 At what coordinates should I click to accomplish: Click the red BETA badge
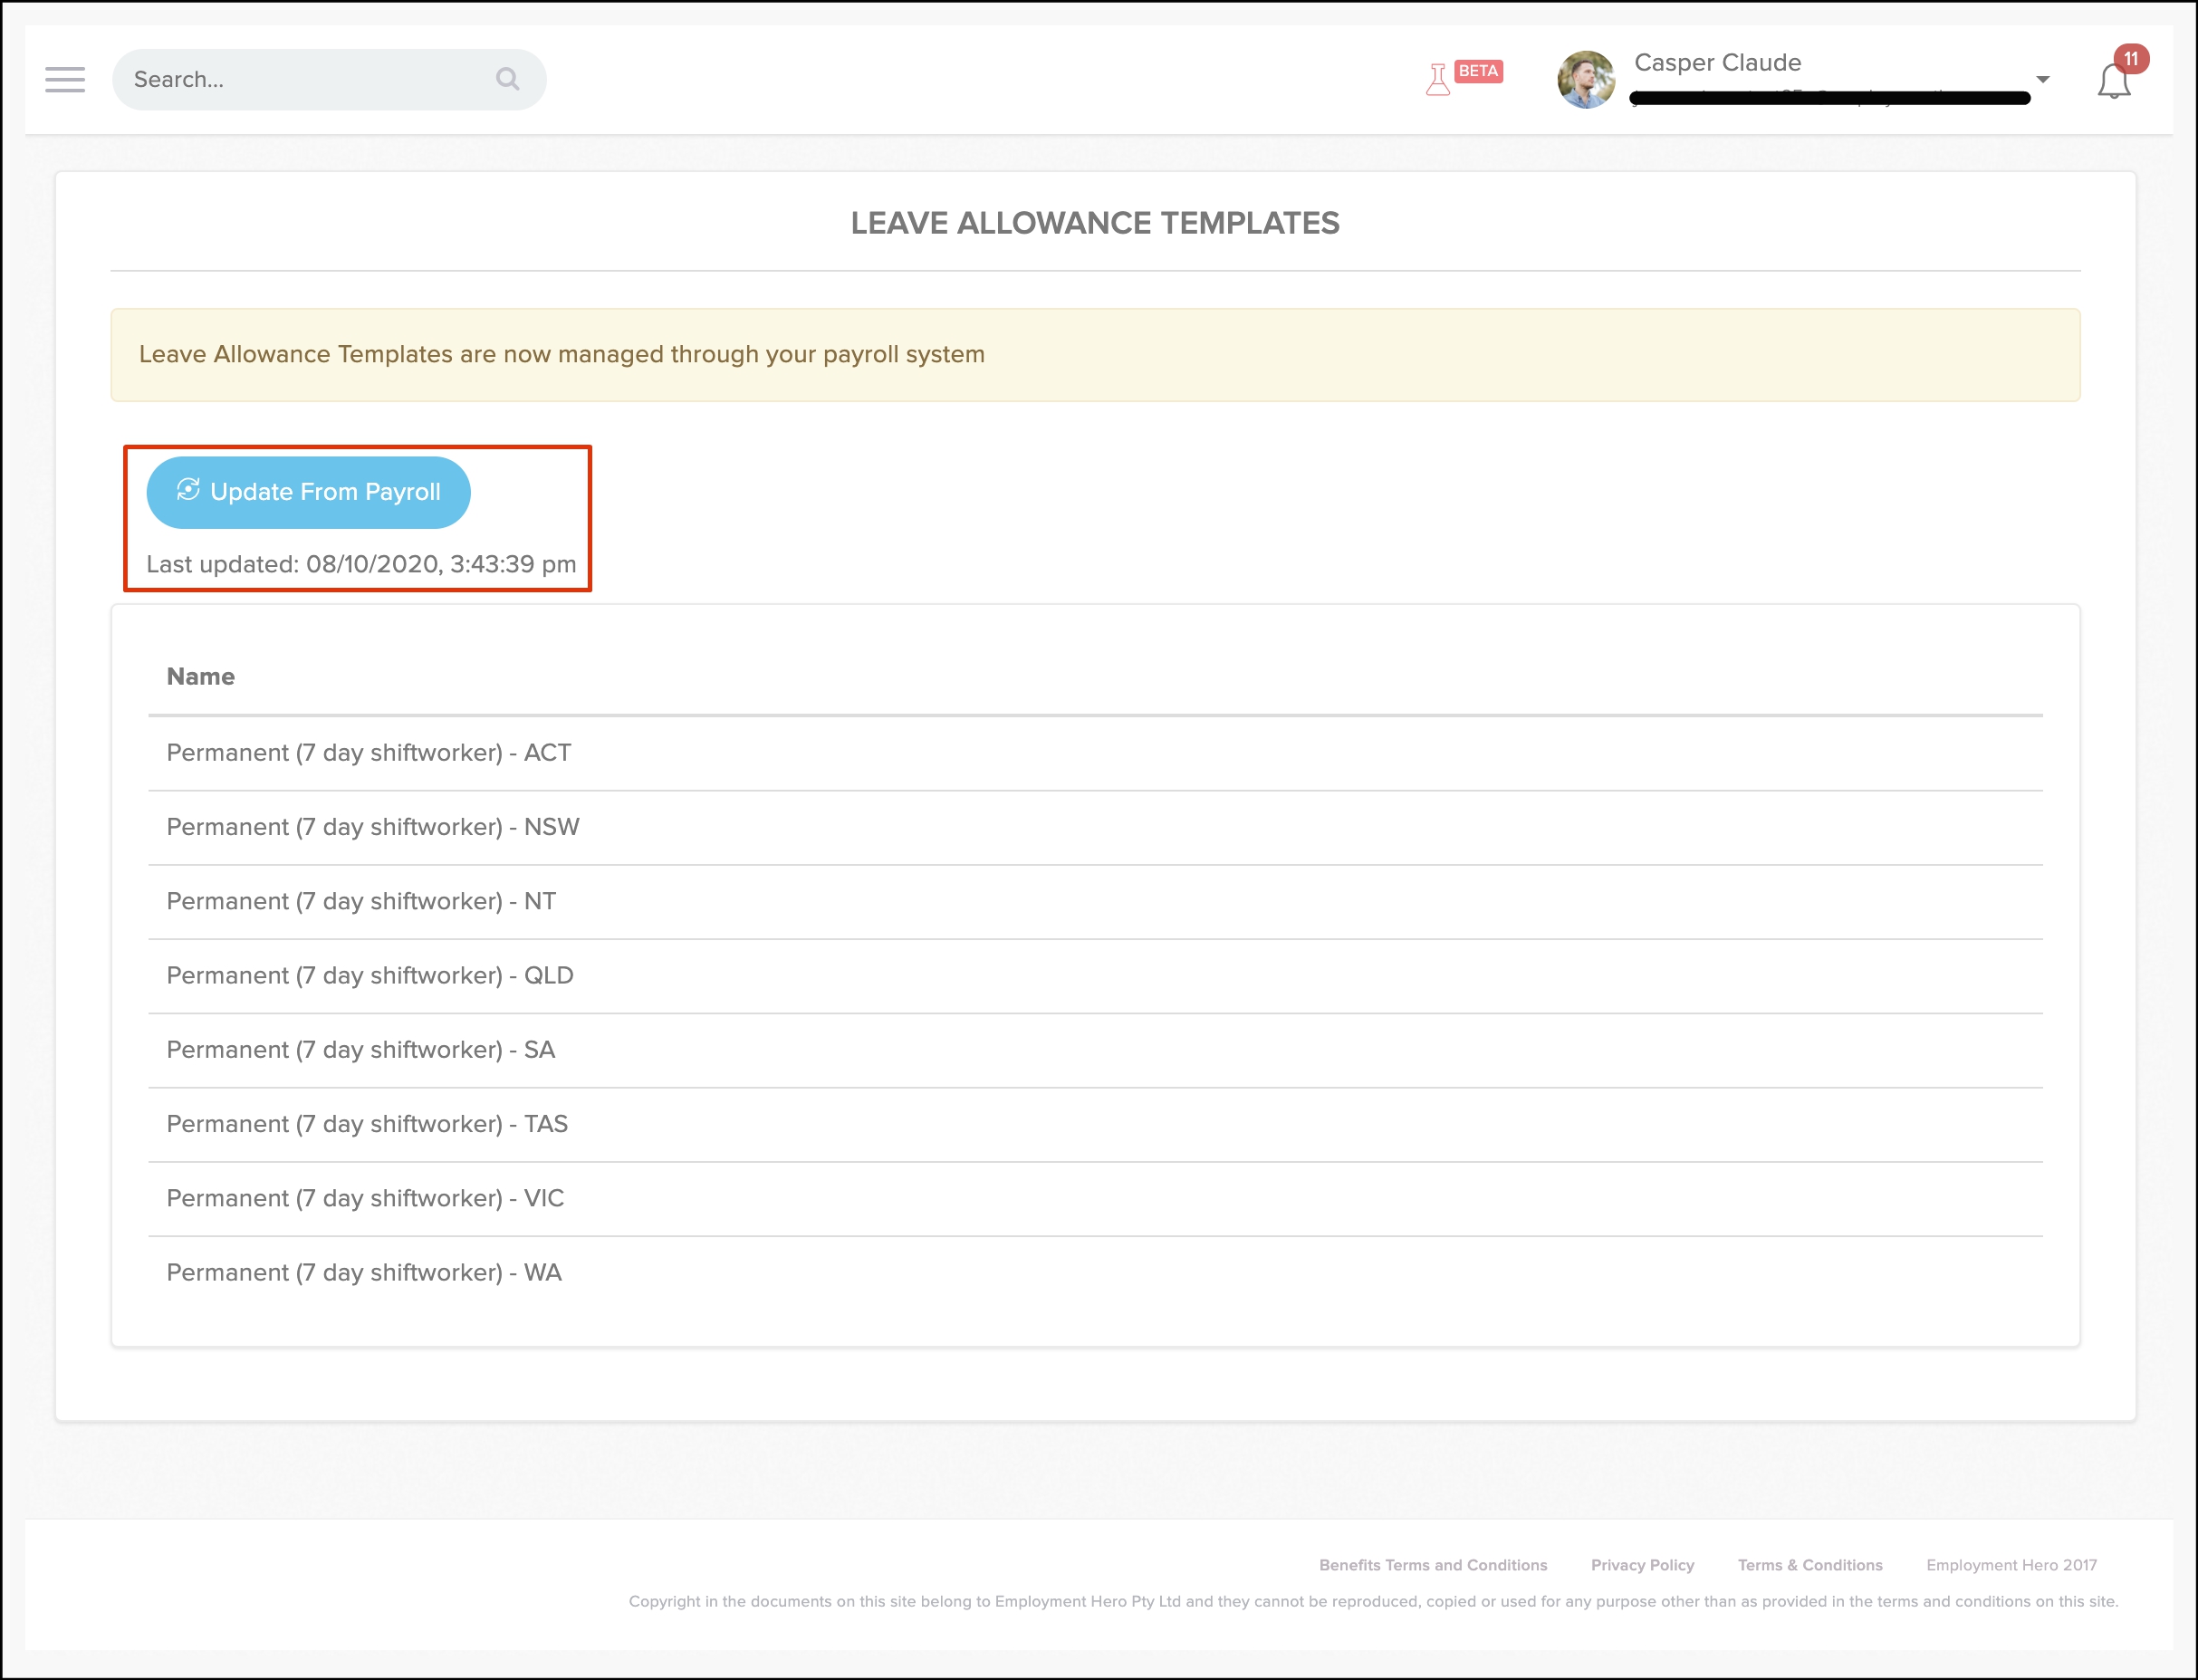pyautogui.click(x=1478, y=71)
